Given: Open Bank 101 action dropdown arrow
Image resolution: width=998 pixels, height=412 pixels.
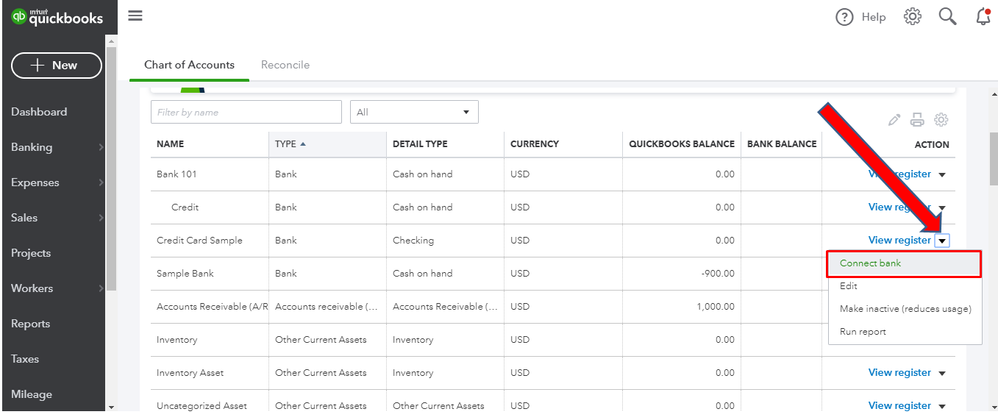Looking at the screenshot, I should (943, 174).
